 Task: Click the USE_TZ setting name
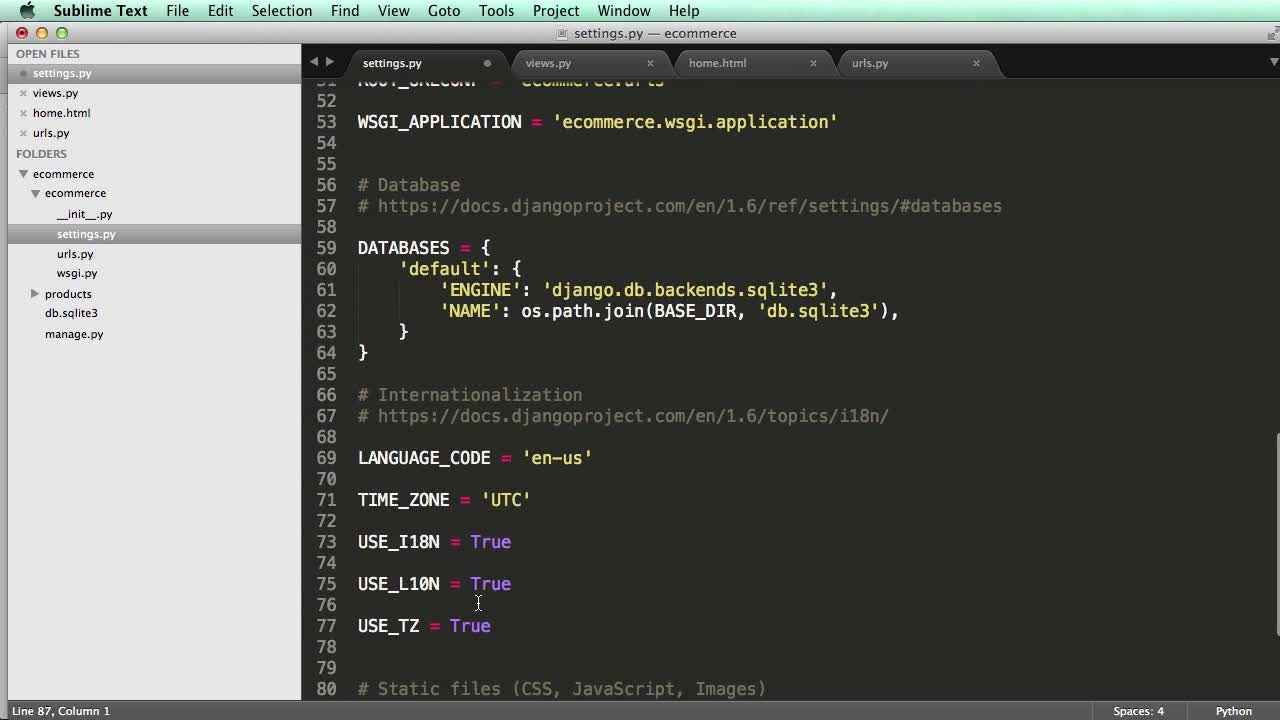389,626
